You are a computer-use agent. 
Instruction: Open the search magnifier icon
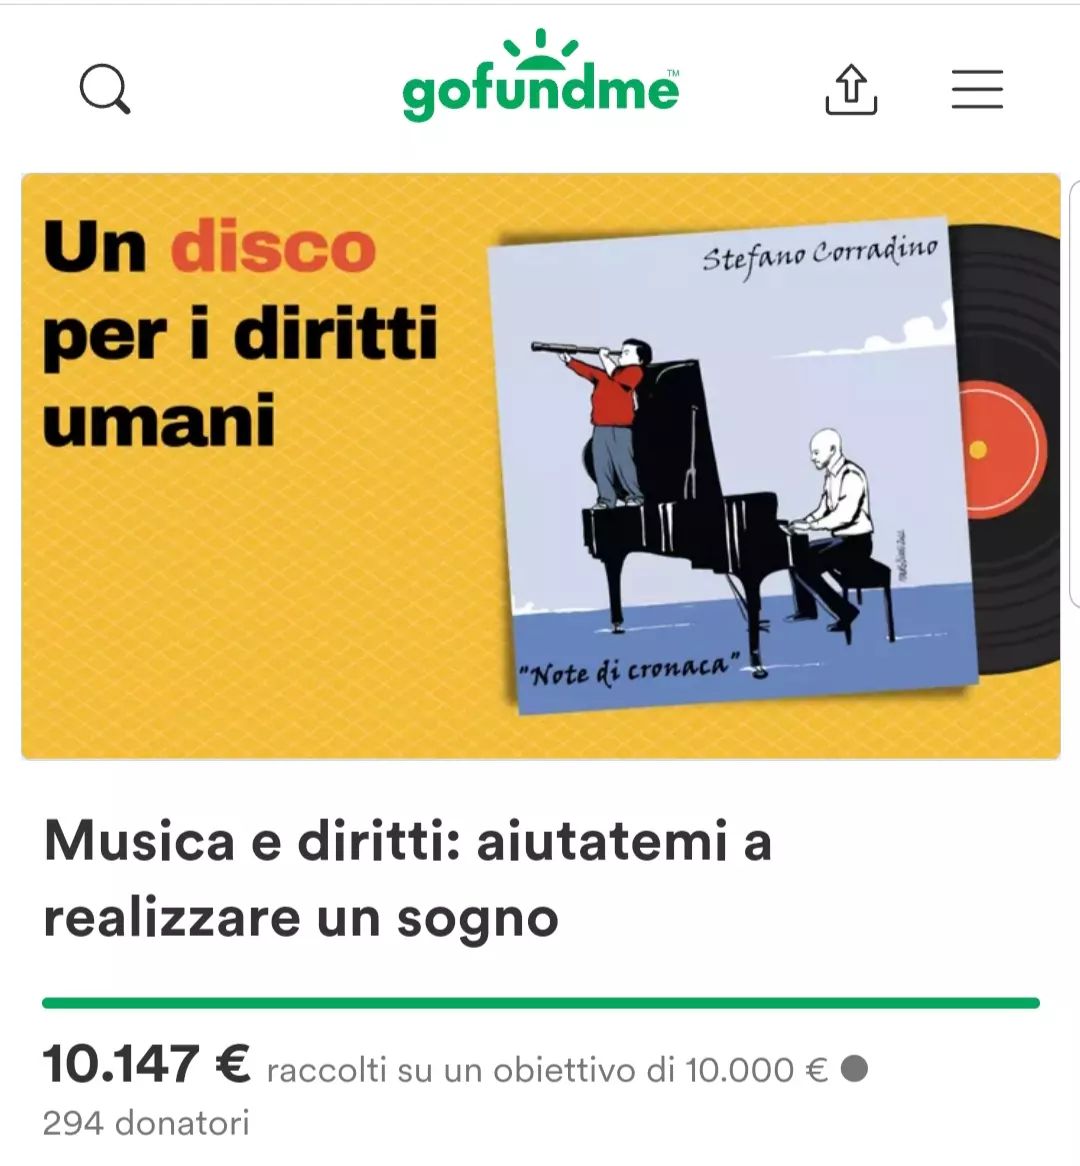pyautogui.click(x=105, y=89)
